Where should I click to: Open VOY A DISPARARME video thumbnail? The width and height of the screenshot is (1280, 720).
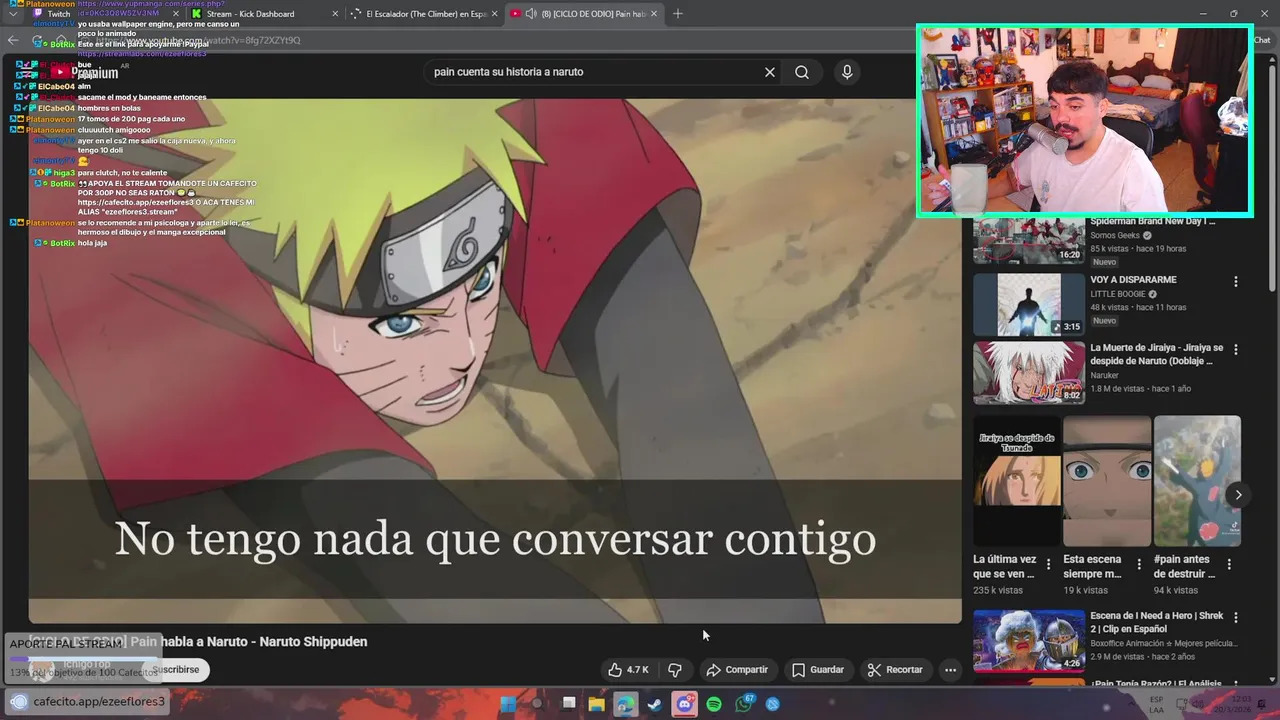pyautogui.click(x=1028, y=304)
